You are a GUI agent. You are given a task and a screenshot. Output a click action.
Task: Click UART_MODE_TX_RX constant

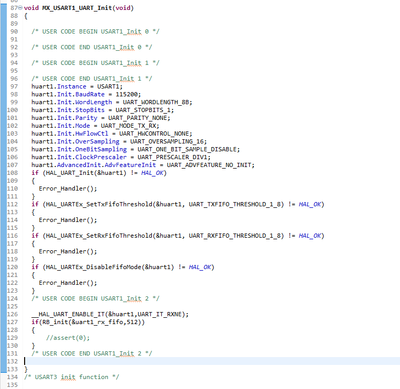pos(129,126)
